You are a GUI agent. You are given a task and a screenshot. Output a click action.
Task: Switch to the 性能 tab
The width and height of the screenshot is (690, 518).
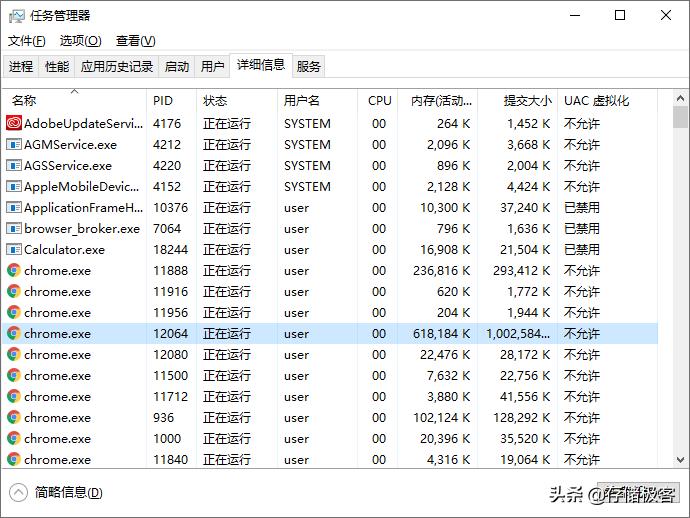[57, 66]
